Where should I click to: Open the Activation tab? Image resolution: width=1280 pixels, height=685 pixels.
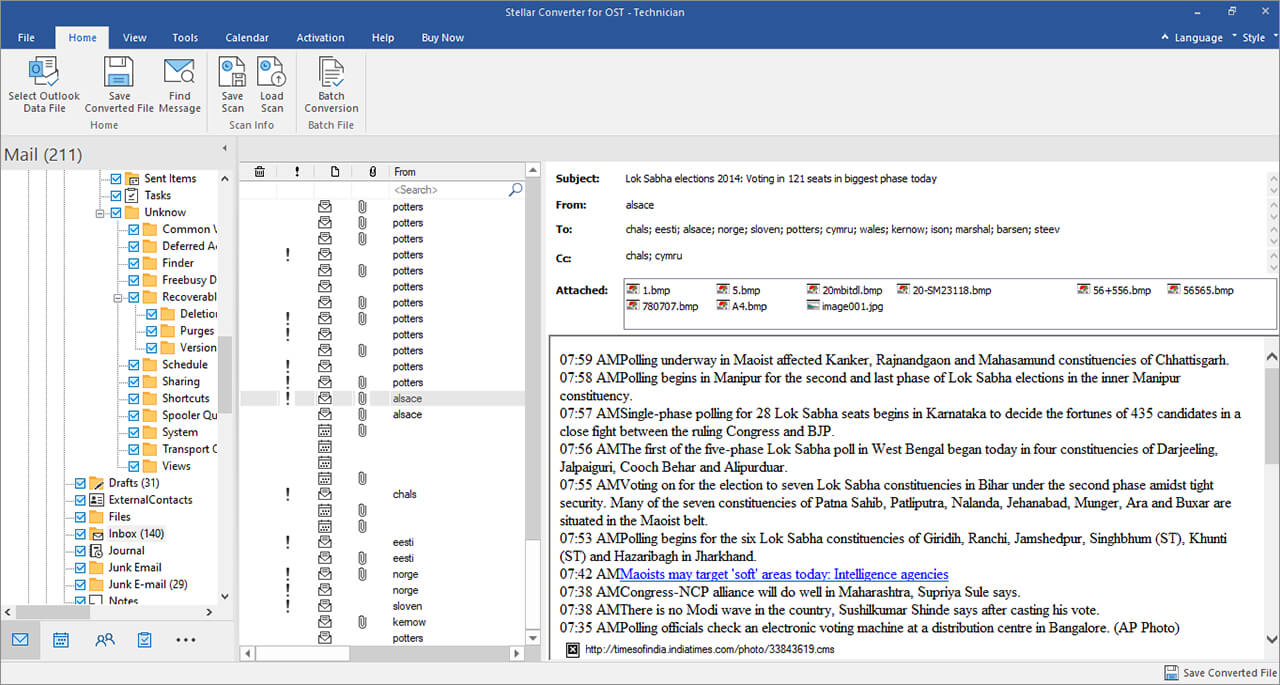click(320, 38)
